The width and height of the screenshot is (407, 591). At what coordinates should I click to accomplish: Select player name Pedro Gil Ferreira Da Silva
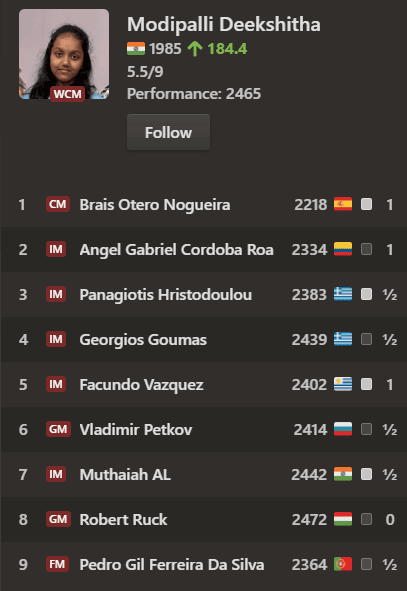172,565
